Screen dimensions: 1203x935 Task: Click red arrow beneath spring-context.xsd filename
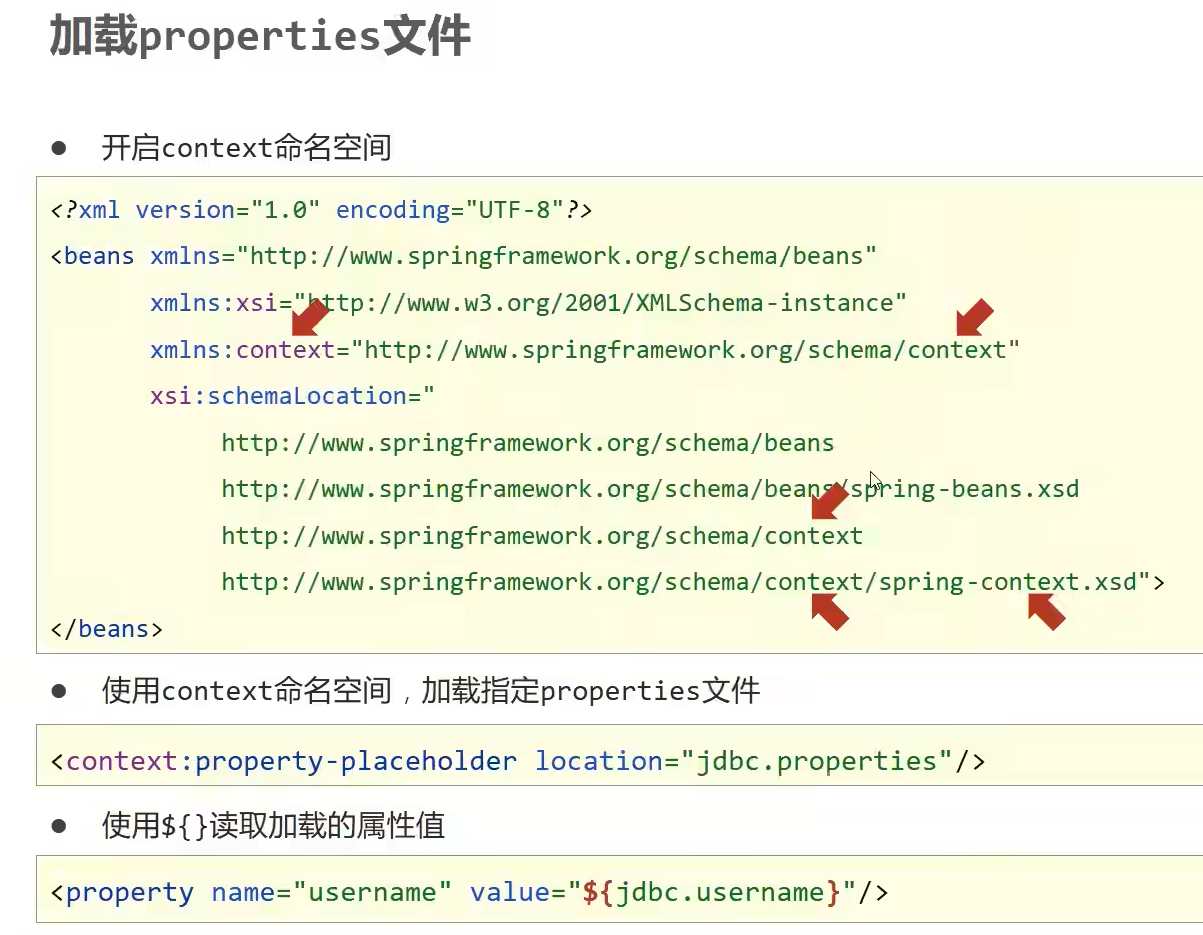coord(1046,611)
